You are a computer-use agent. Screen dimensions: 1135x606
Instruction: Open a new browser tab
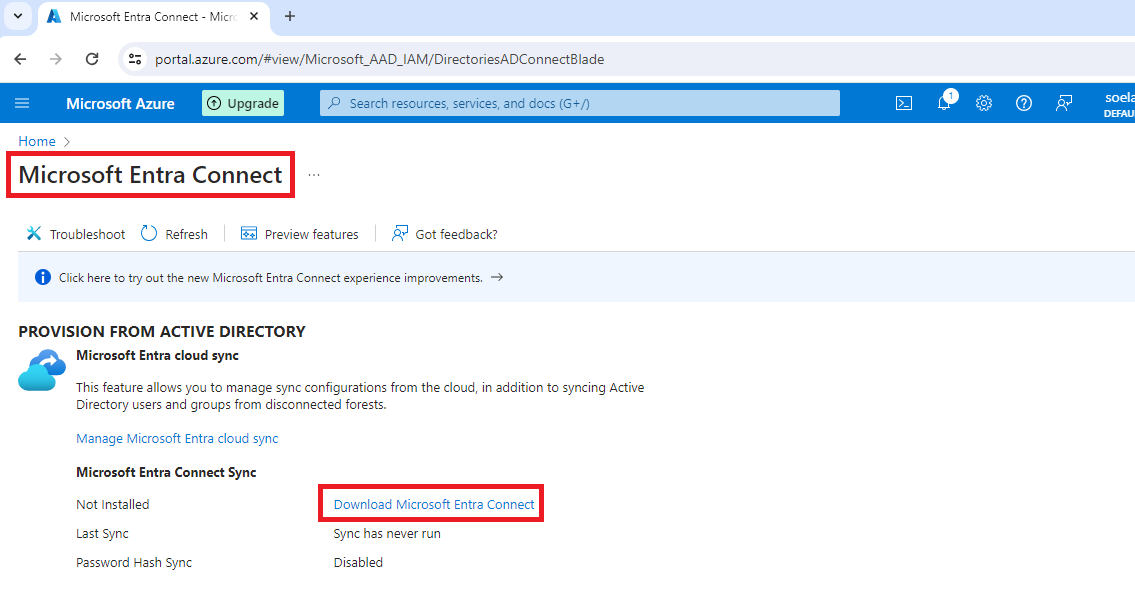click(x=290, y=16)
